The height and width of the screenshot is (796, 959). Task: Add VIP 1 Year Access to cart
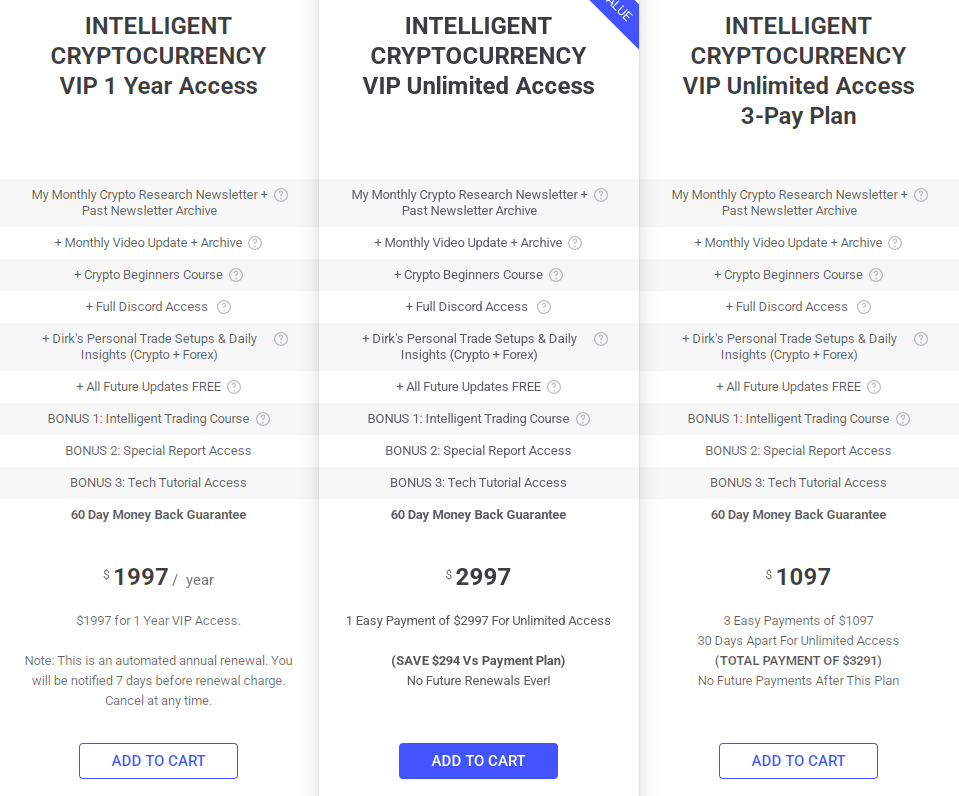click(x=158, y=761)
